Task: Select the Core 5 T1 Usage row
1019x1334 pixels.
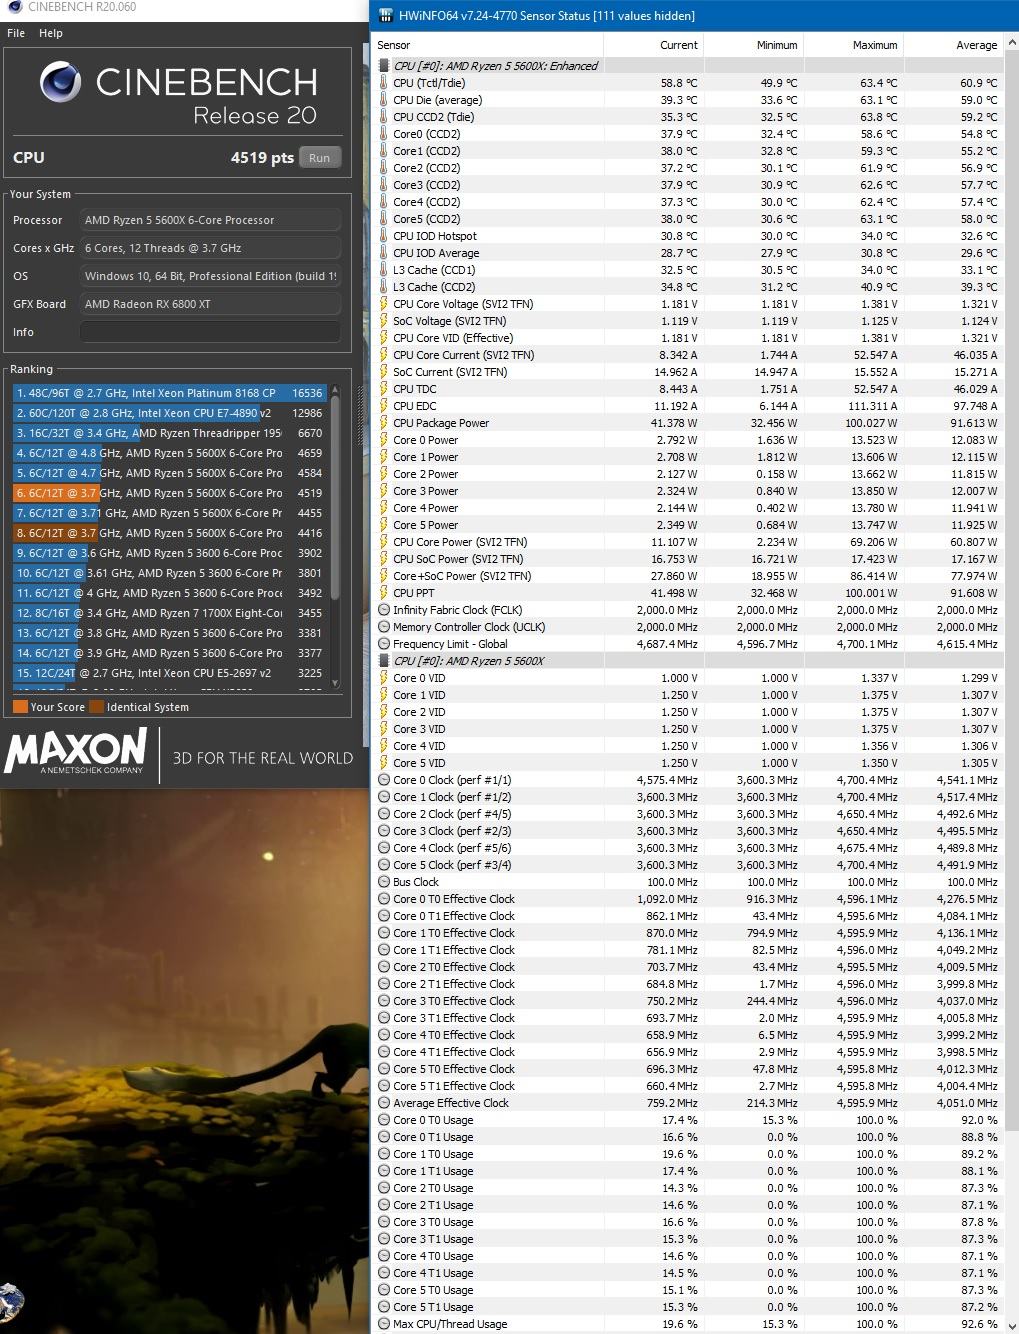Action: [x=688, y=1307]
